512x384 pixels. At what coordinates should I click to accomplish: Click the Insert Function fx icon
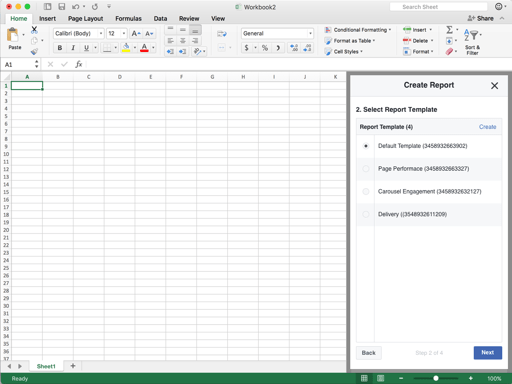tap(79, 64)
